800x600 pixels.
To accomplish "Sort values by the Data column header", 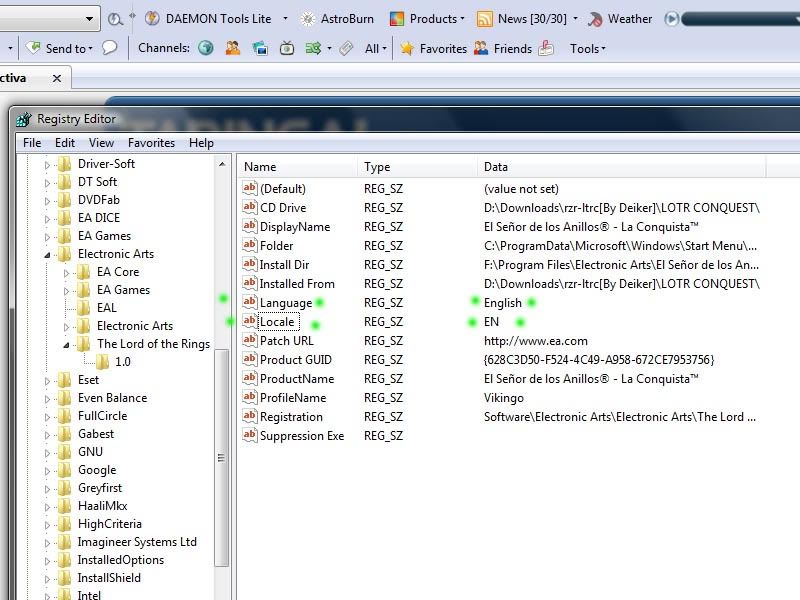I will point(621,167).
